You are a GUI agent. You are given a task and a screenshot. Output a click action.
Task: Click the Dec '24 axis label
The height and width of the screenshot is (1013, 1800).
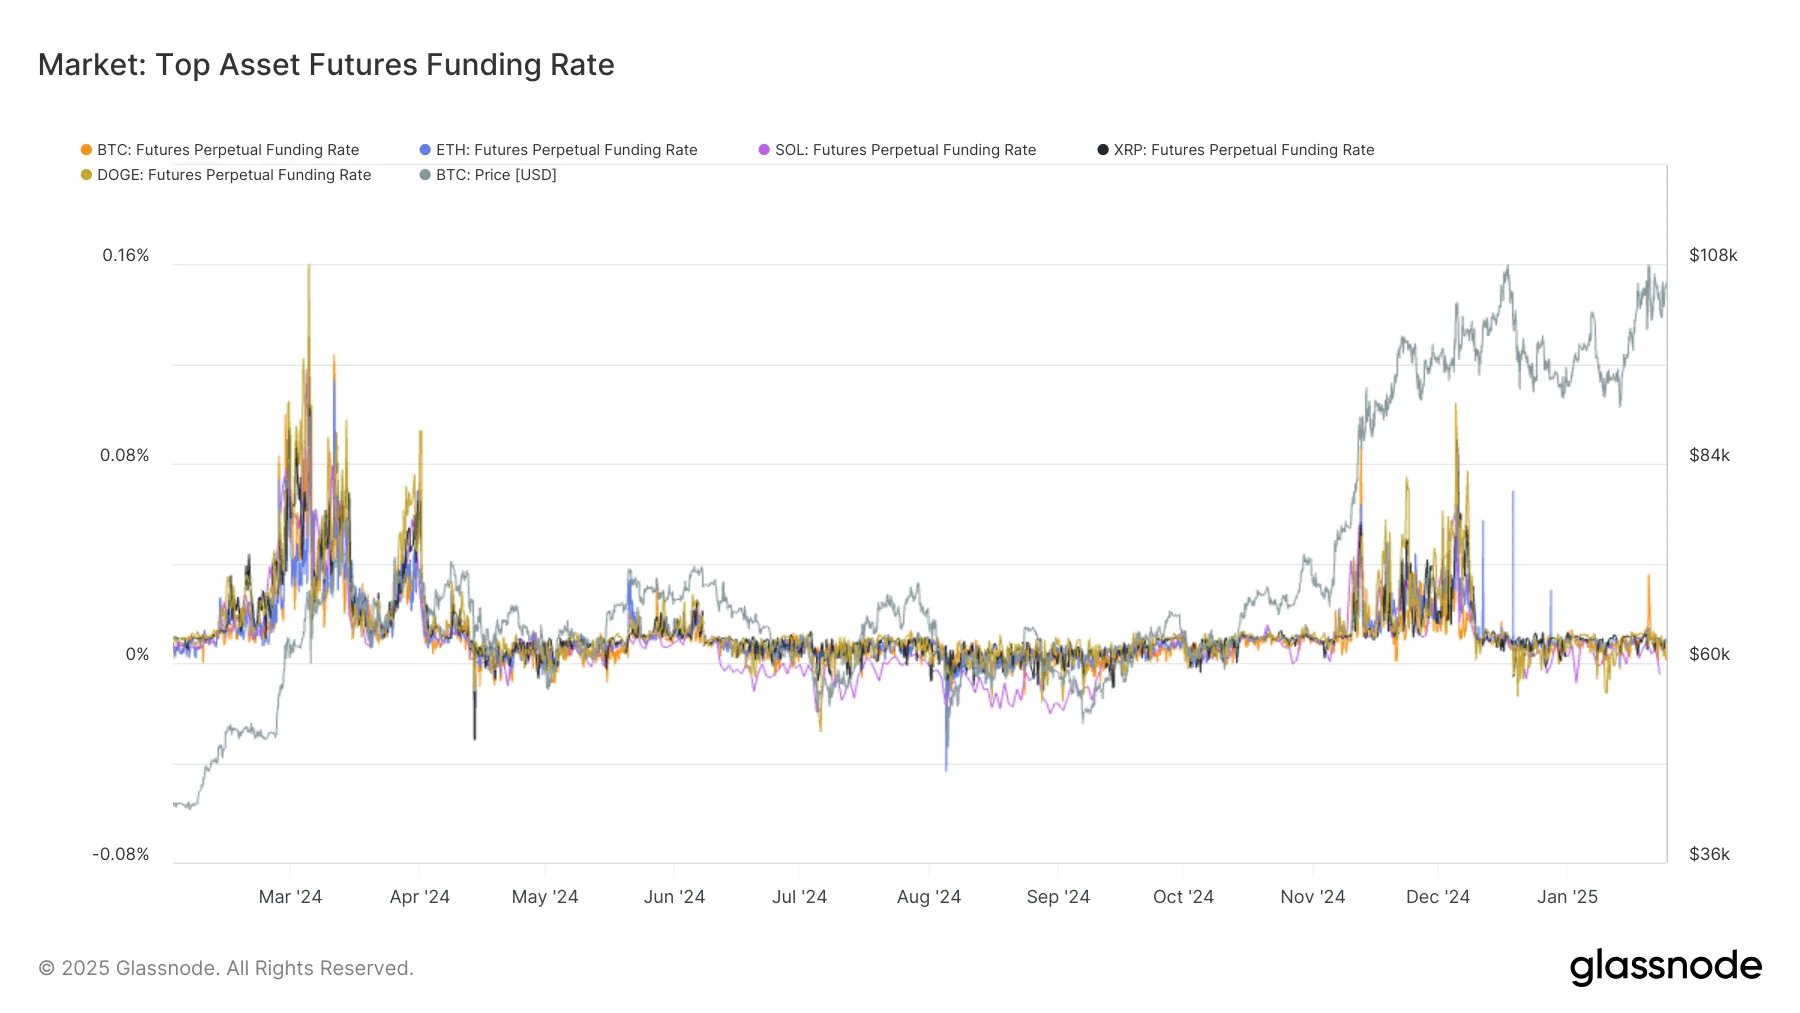[x=1437, y=897]
